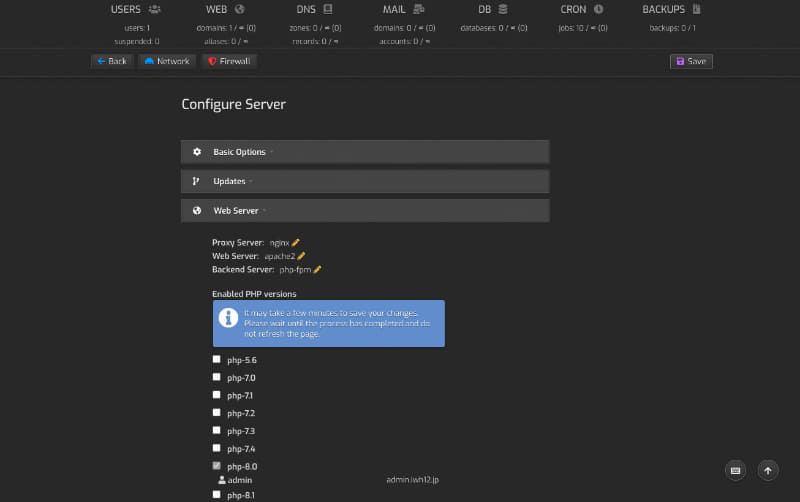Expand the Basic Options section
The height and width of the screenshot is (502, 800).
[365, 152]
